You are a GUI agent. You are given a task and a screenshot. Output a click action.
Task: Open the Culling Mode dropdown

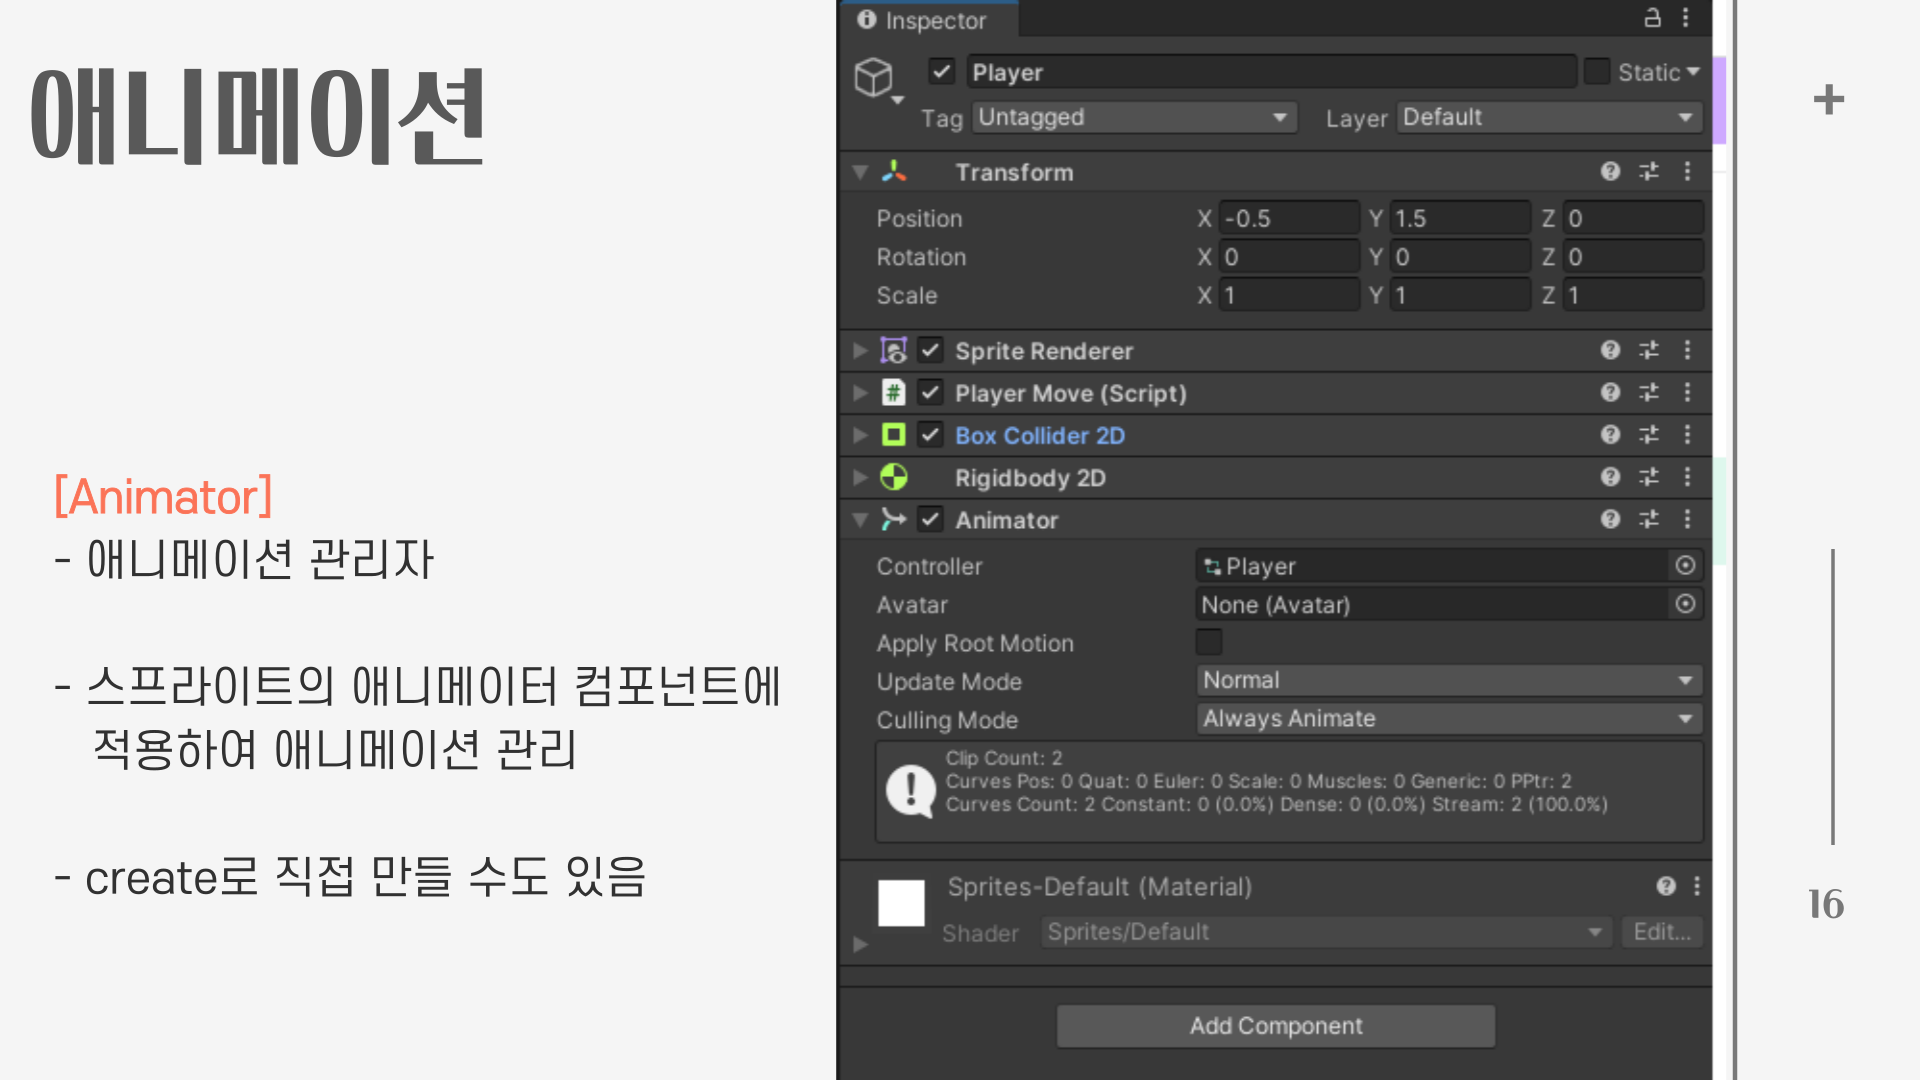coord(1448,719)
